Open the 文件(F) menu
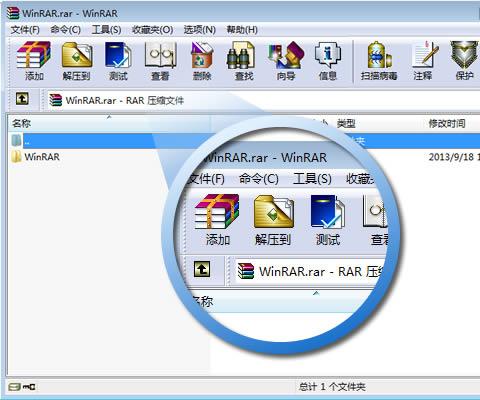 pyautogui.click(x=25, y=30)
